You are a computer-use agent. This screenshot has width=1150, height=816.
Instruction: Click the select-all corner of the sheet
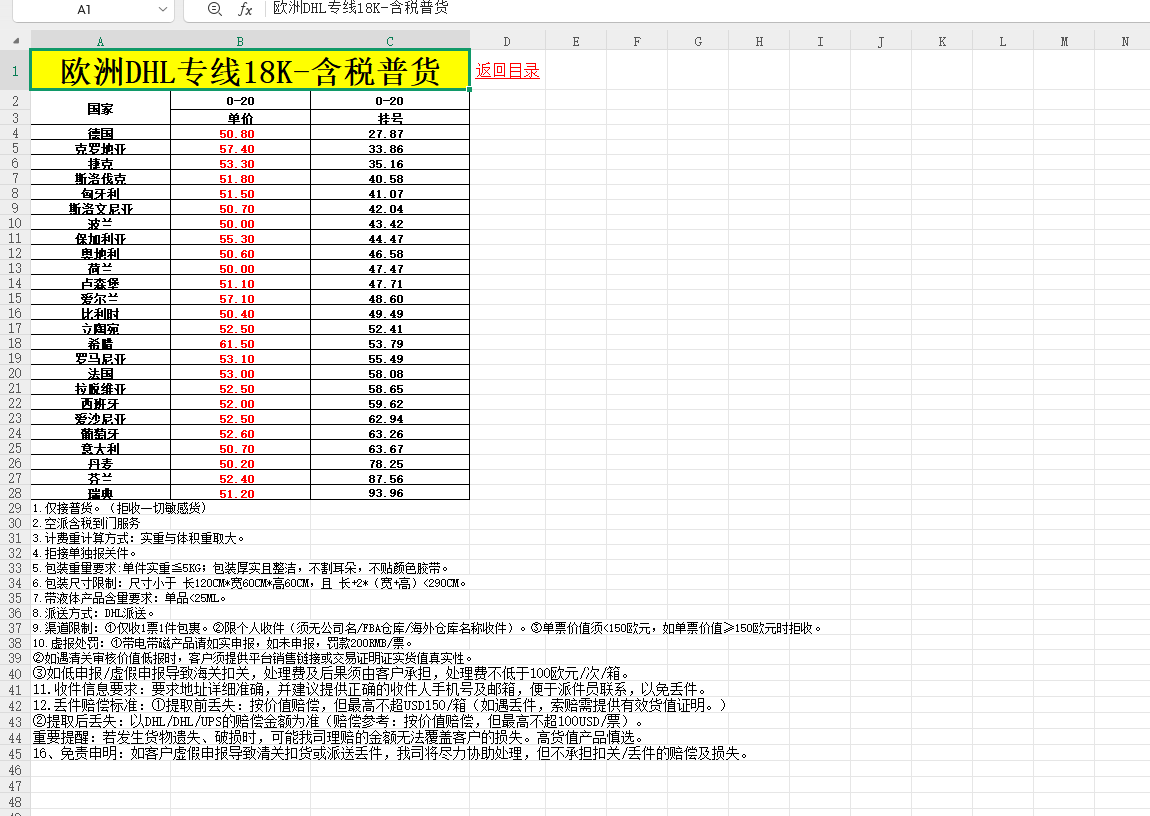click(x=16, y=41)
